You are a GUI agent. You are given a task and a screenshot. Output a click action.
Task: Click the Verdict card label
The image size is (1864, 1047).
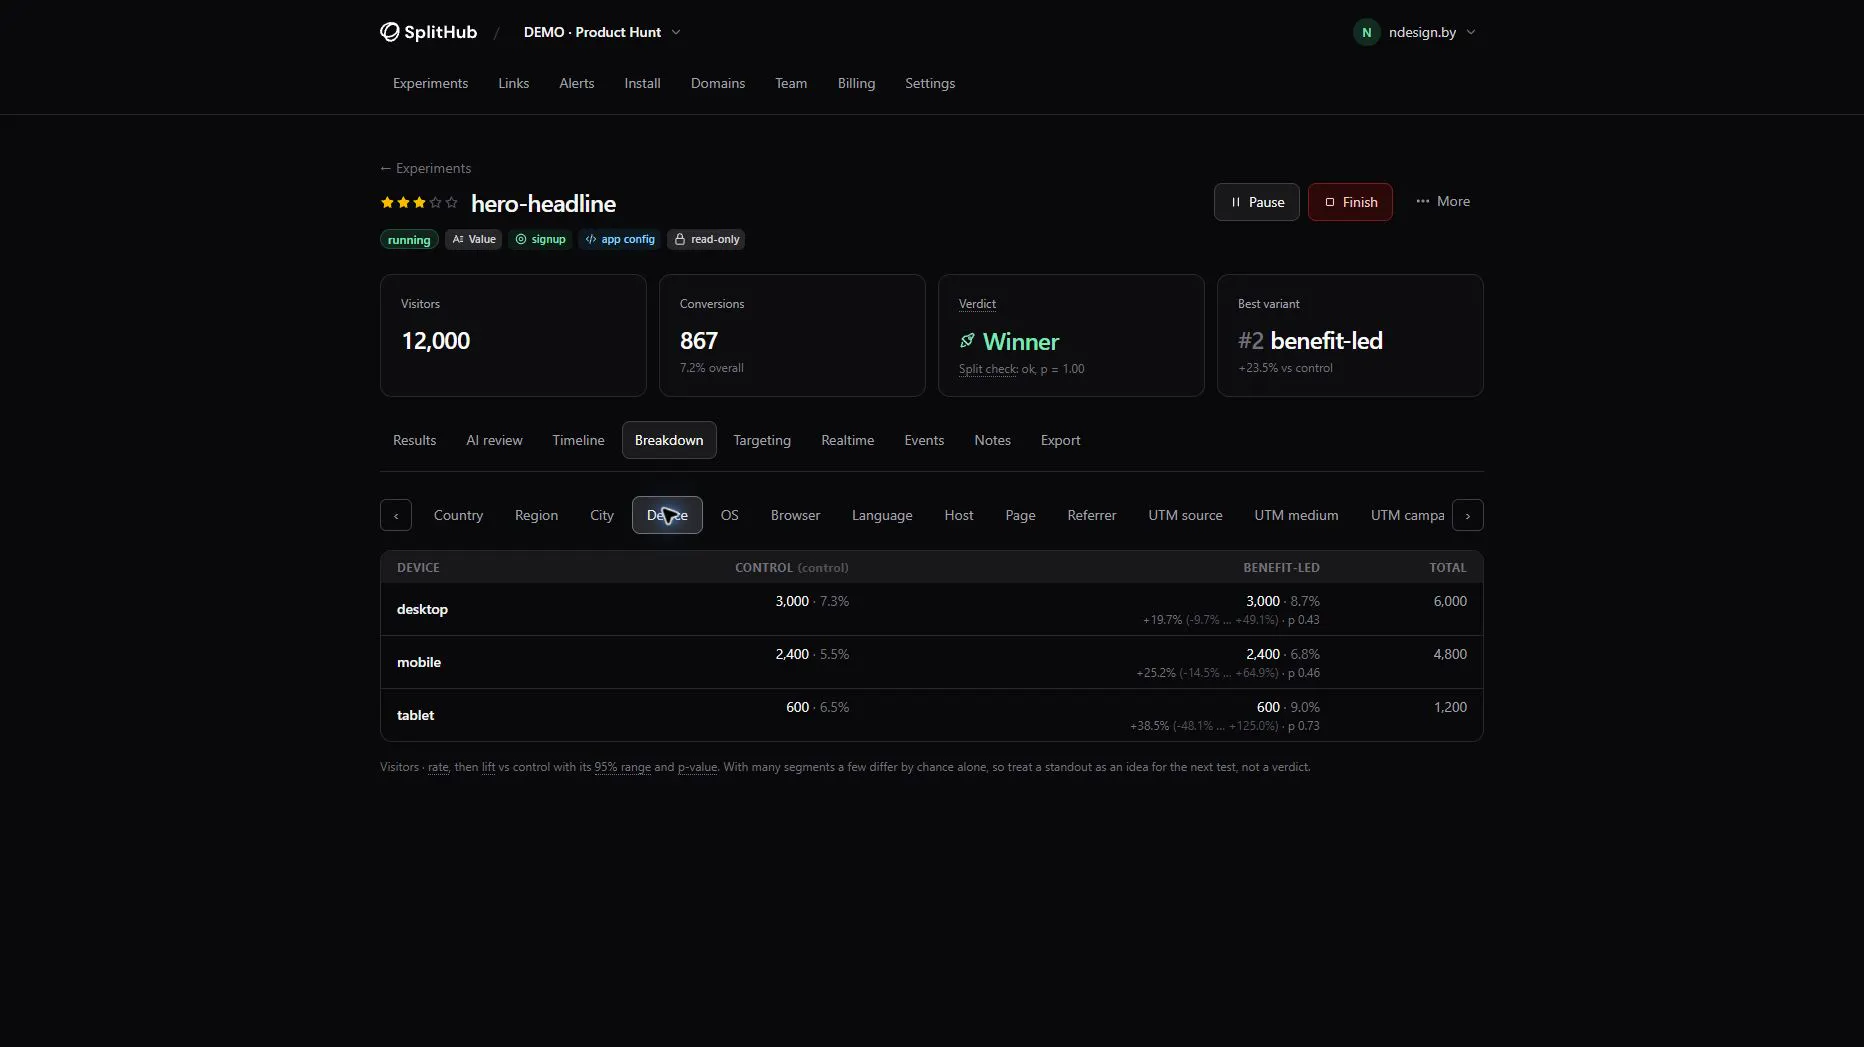[977, 304]
